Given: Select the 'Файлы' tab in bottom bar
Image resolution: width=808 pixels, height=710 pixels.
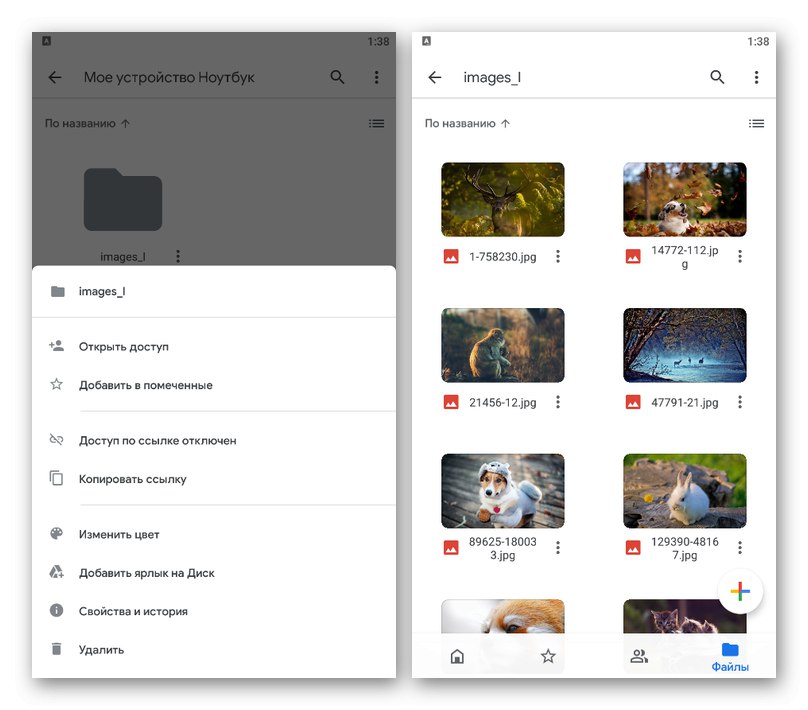Looking at the screenshot, I should point(730,658).
